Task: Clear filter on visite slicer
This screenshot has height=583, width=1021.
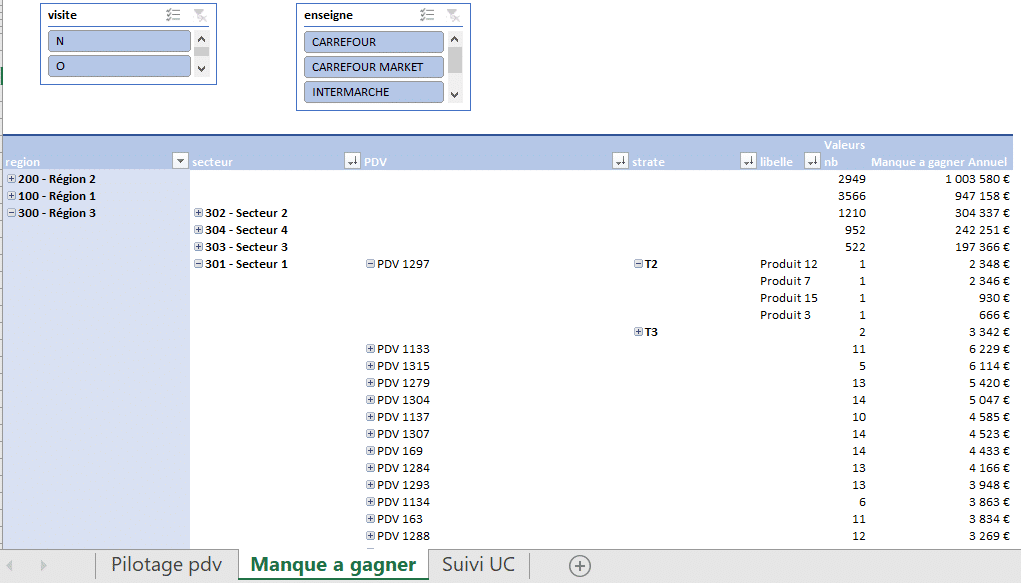Action: [x=200, y=15]
